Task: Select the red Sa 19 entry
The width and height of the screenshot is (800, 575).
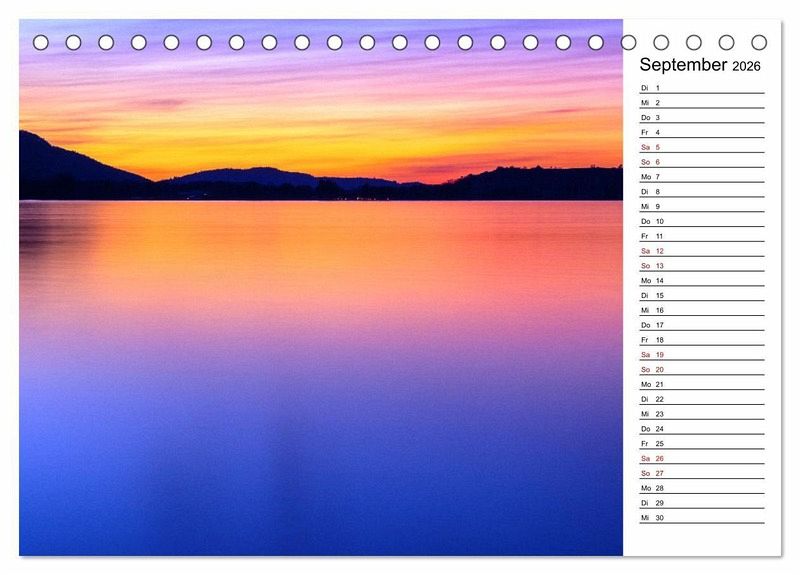Action: pyautogui.click(x=701, y=355)
